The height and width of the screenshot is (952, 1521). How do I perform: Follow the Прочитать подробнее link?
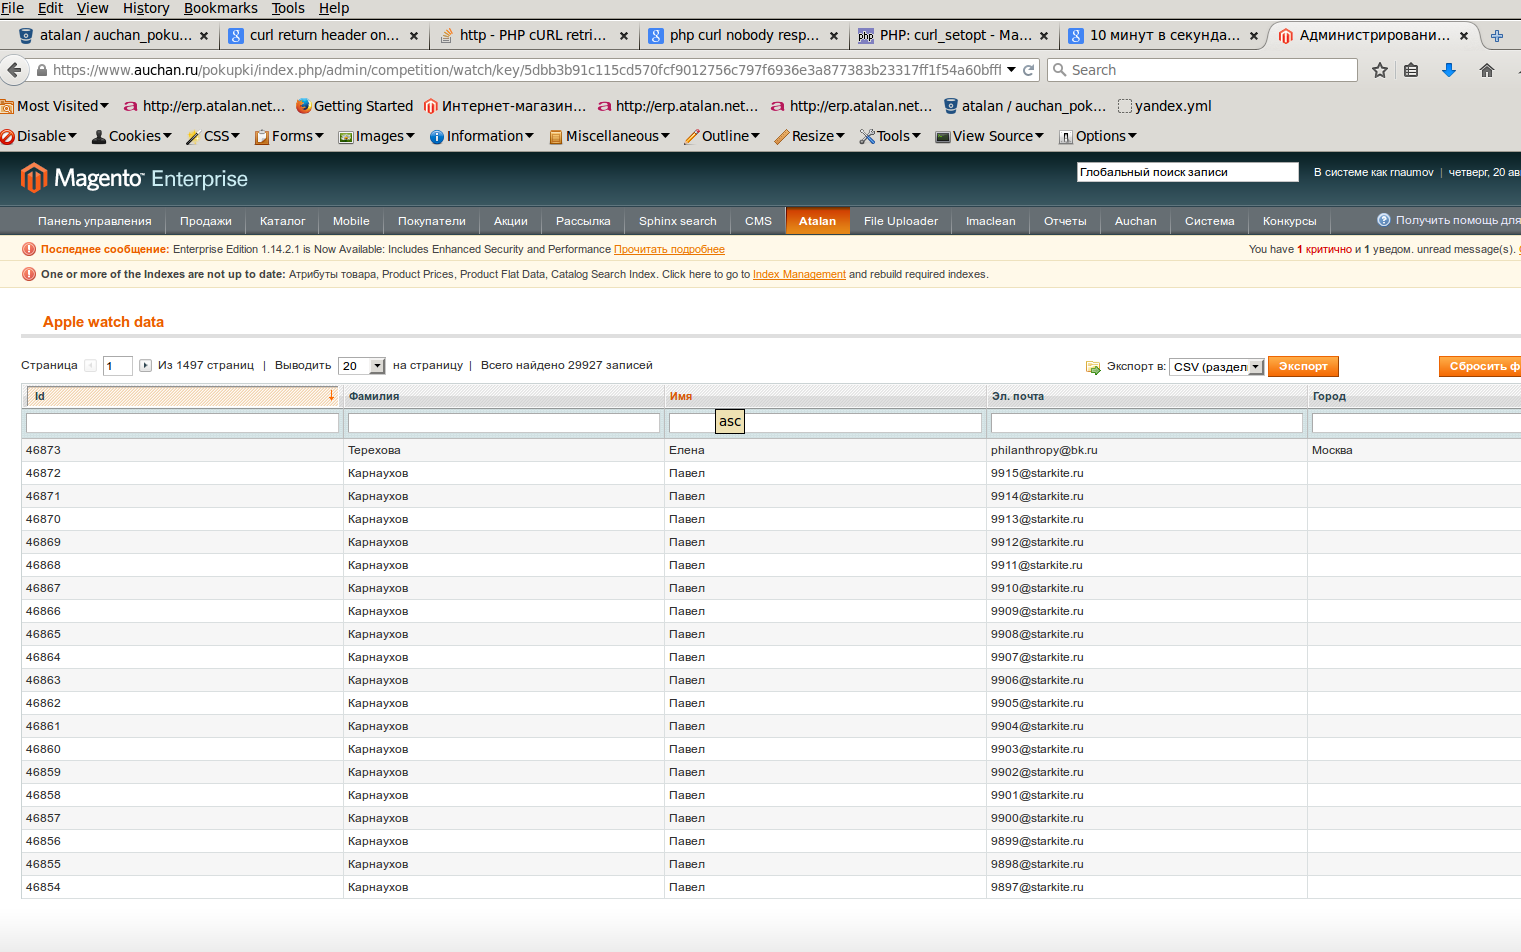669,249
